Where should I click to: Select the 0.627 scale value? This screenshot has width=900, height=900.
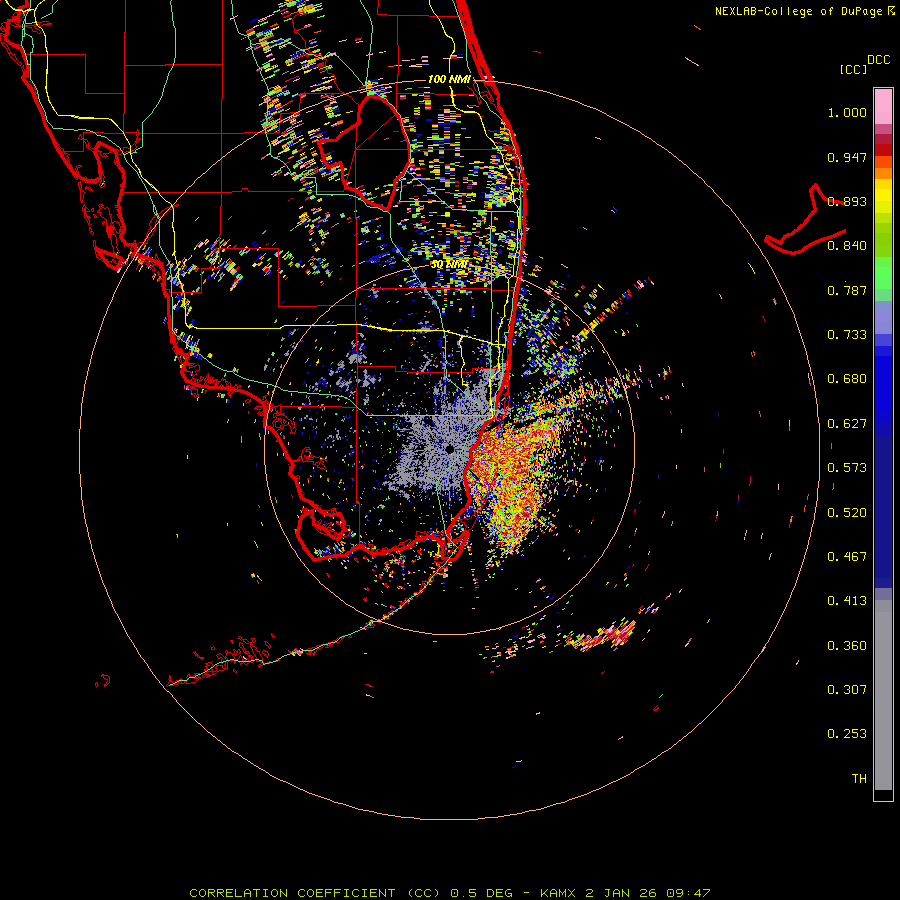click(847, 424)
